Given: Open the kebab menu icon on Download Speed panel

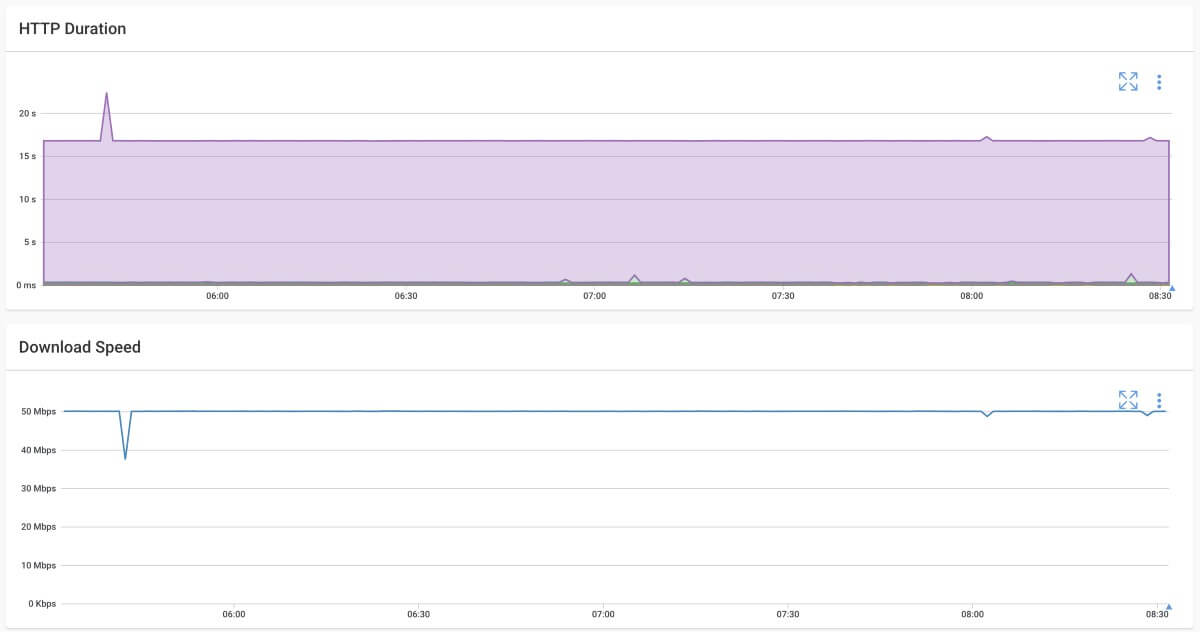Looking at the screenshot, I should (1158, 399).
